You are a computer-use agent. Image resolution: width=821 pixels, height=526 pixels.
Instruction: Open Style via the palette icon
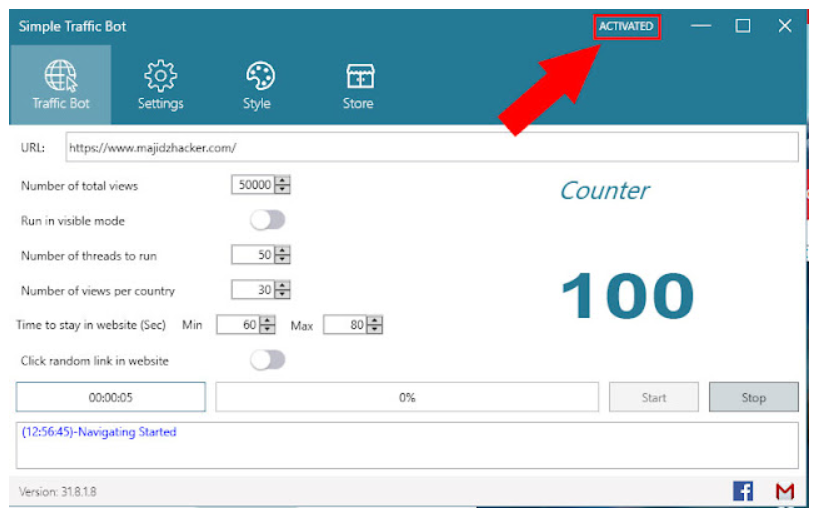257,84
